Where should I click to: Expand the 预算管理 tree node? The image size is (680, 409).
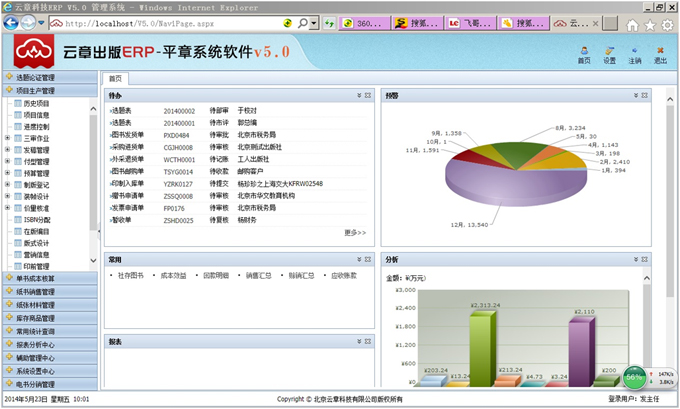(x=7, y=173)
